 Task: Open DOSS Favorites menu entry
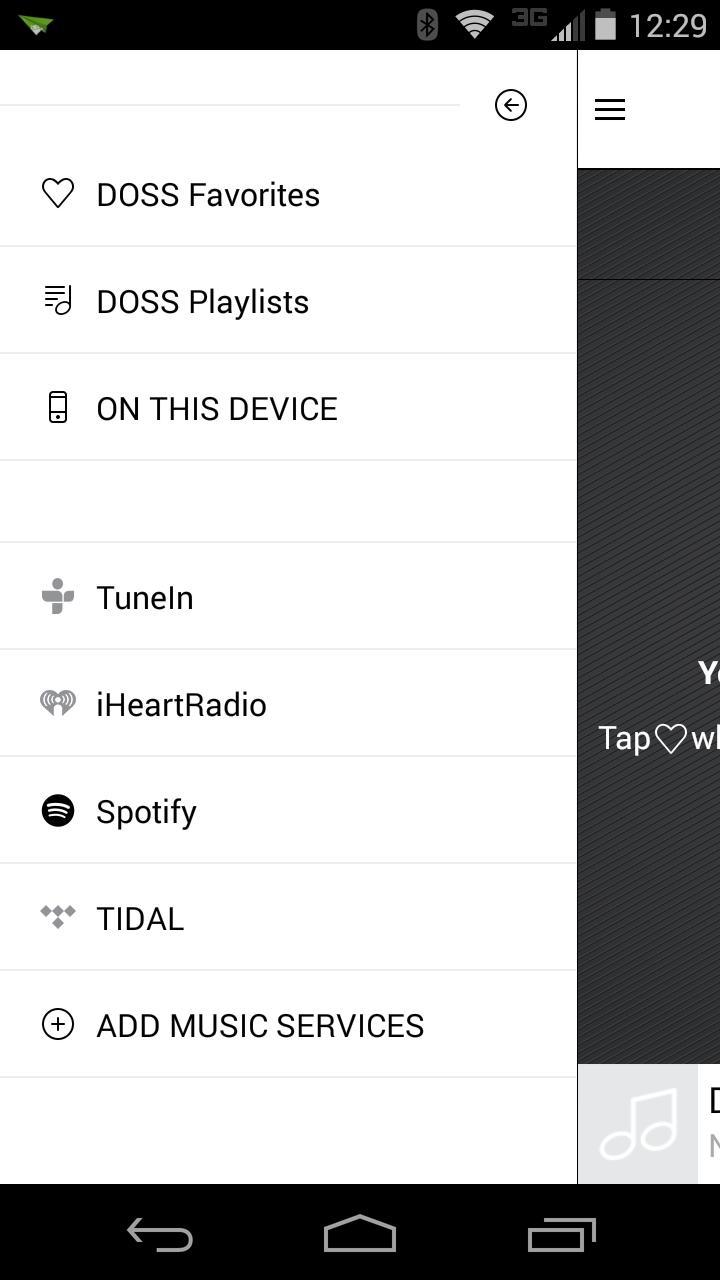click(288, 194)
